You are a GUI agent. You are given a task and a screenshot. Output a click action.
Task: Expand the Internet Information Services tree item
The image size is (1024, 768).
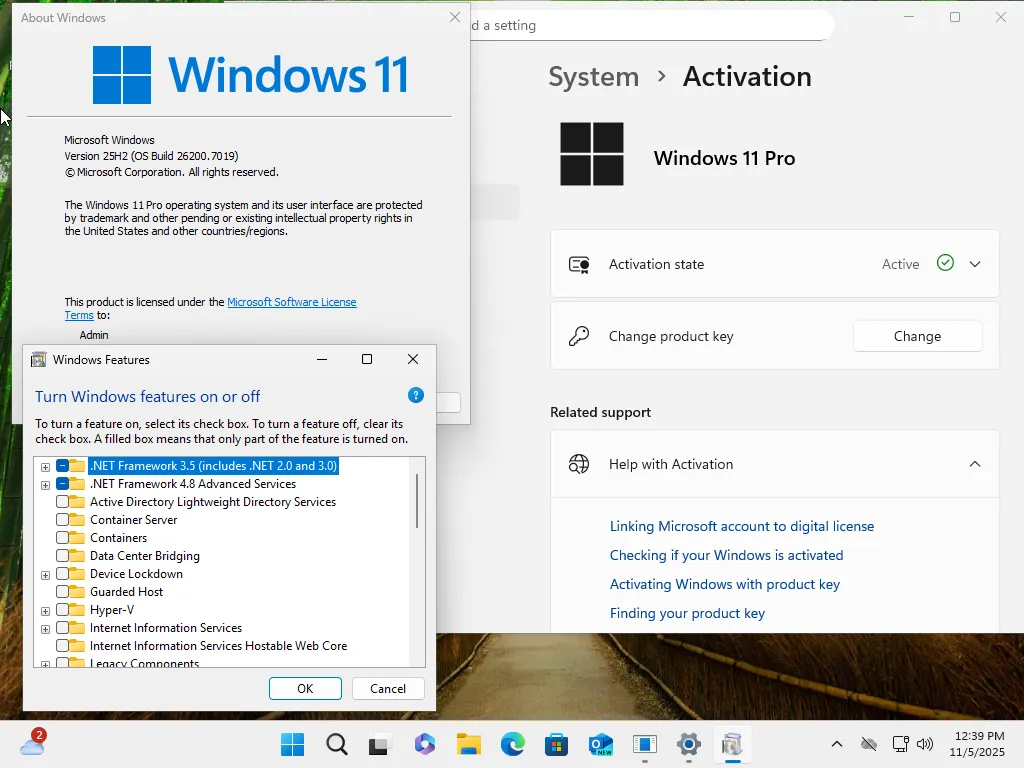click(44, 628)
